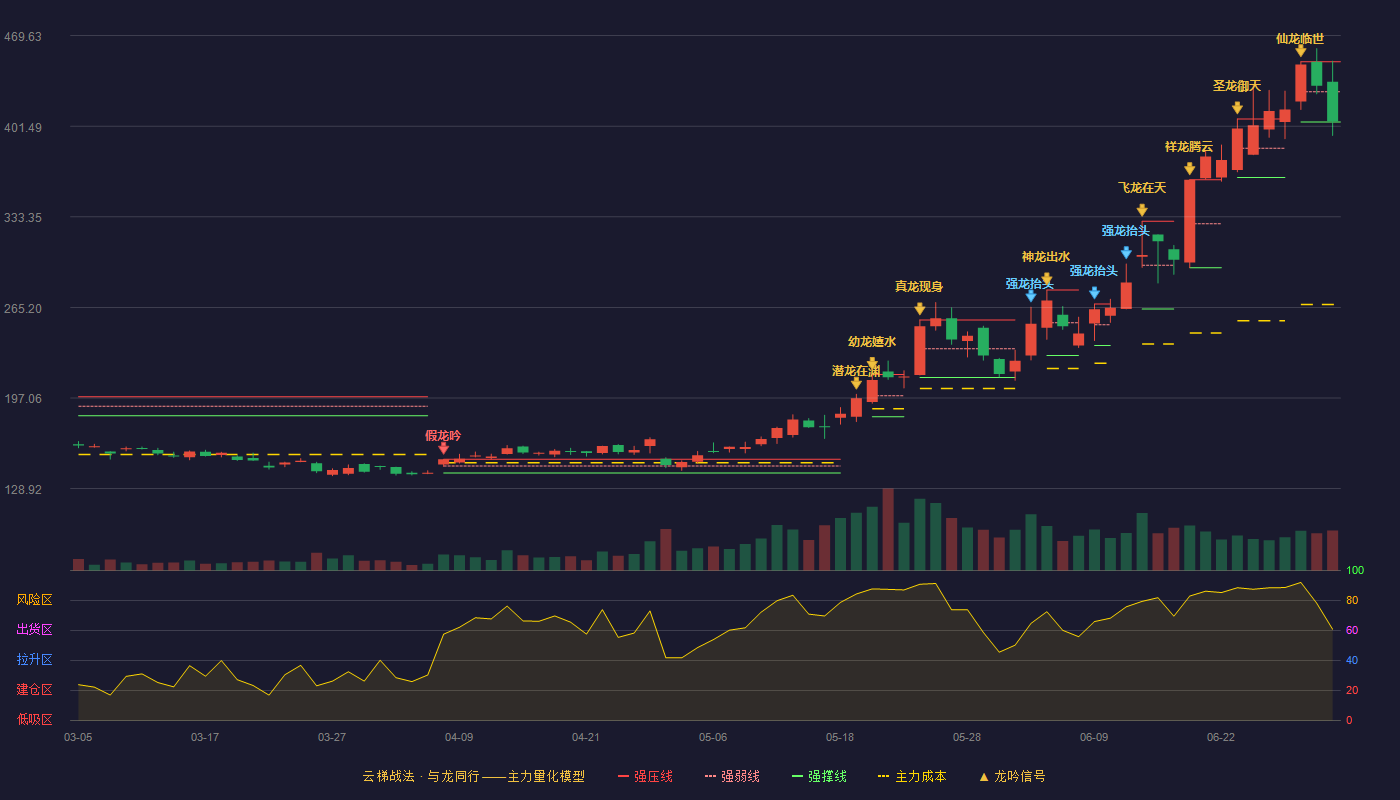The image size is (1400, 800).
Task: Select the 神龙出水 signal arrow
Action: [x=1047, y=279]
